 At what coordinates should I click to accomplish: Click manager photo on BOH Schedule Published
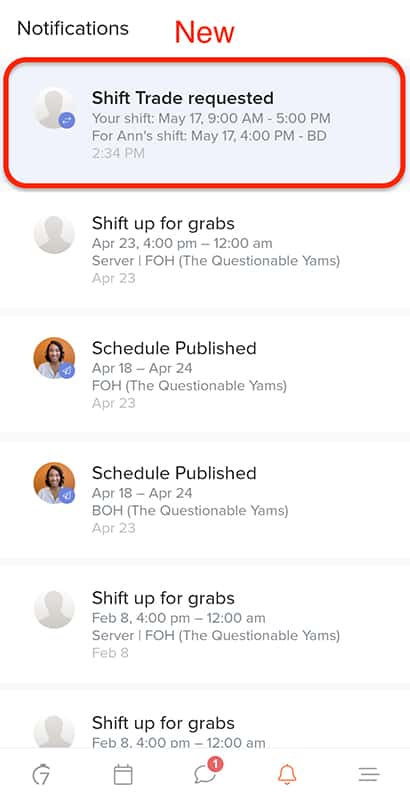(x=54, y=483)
